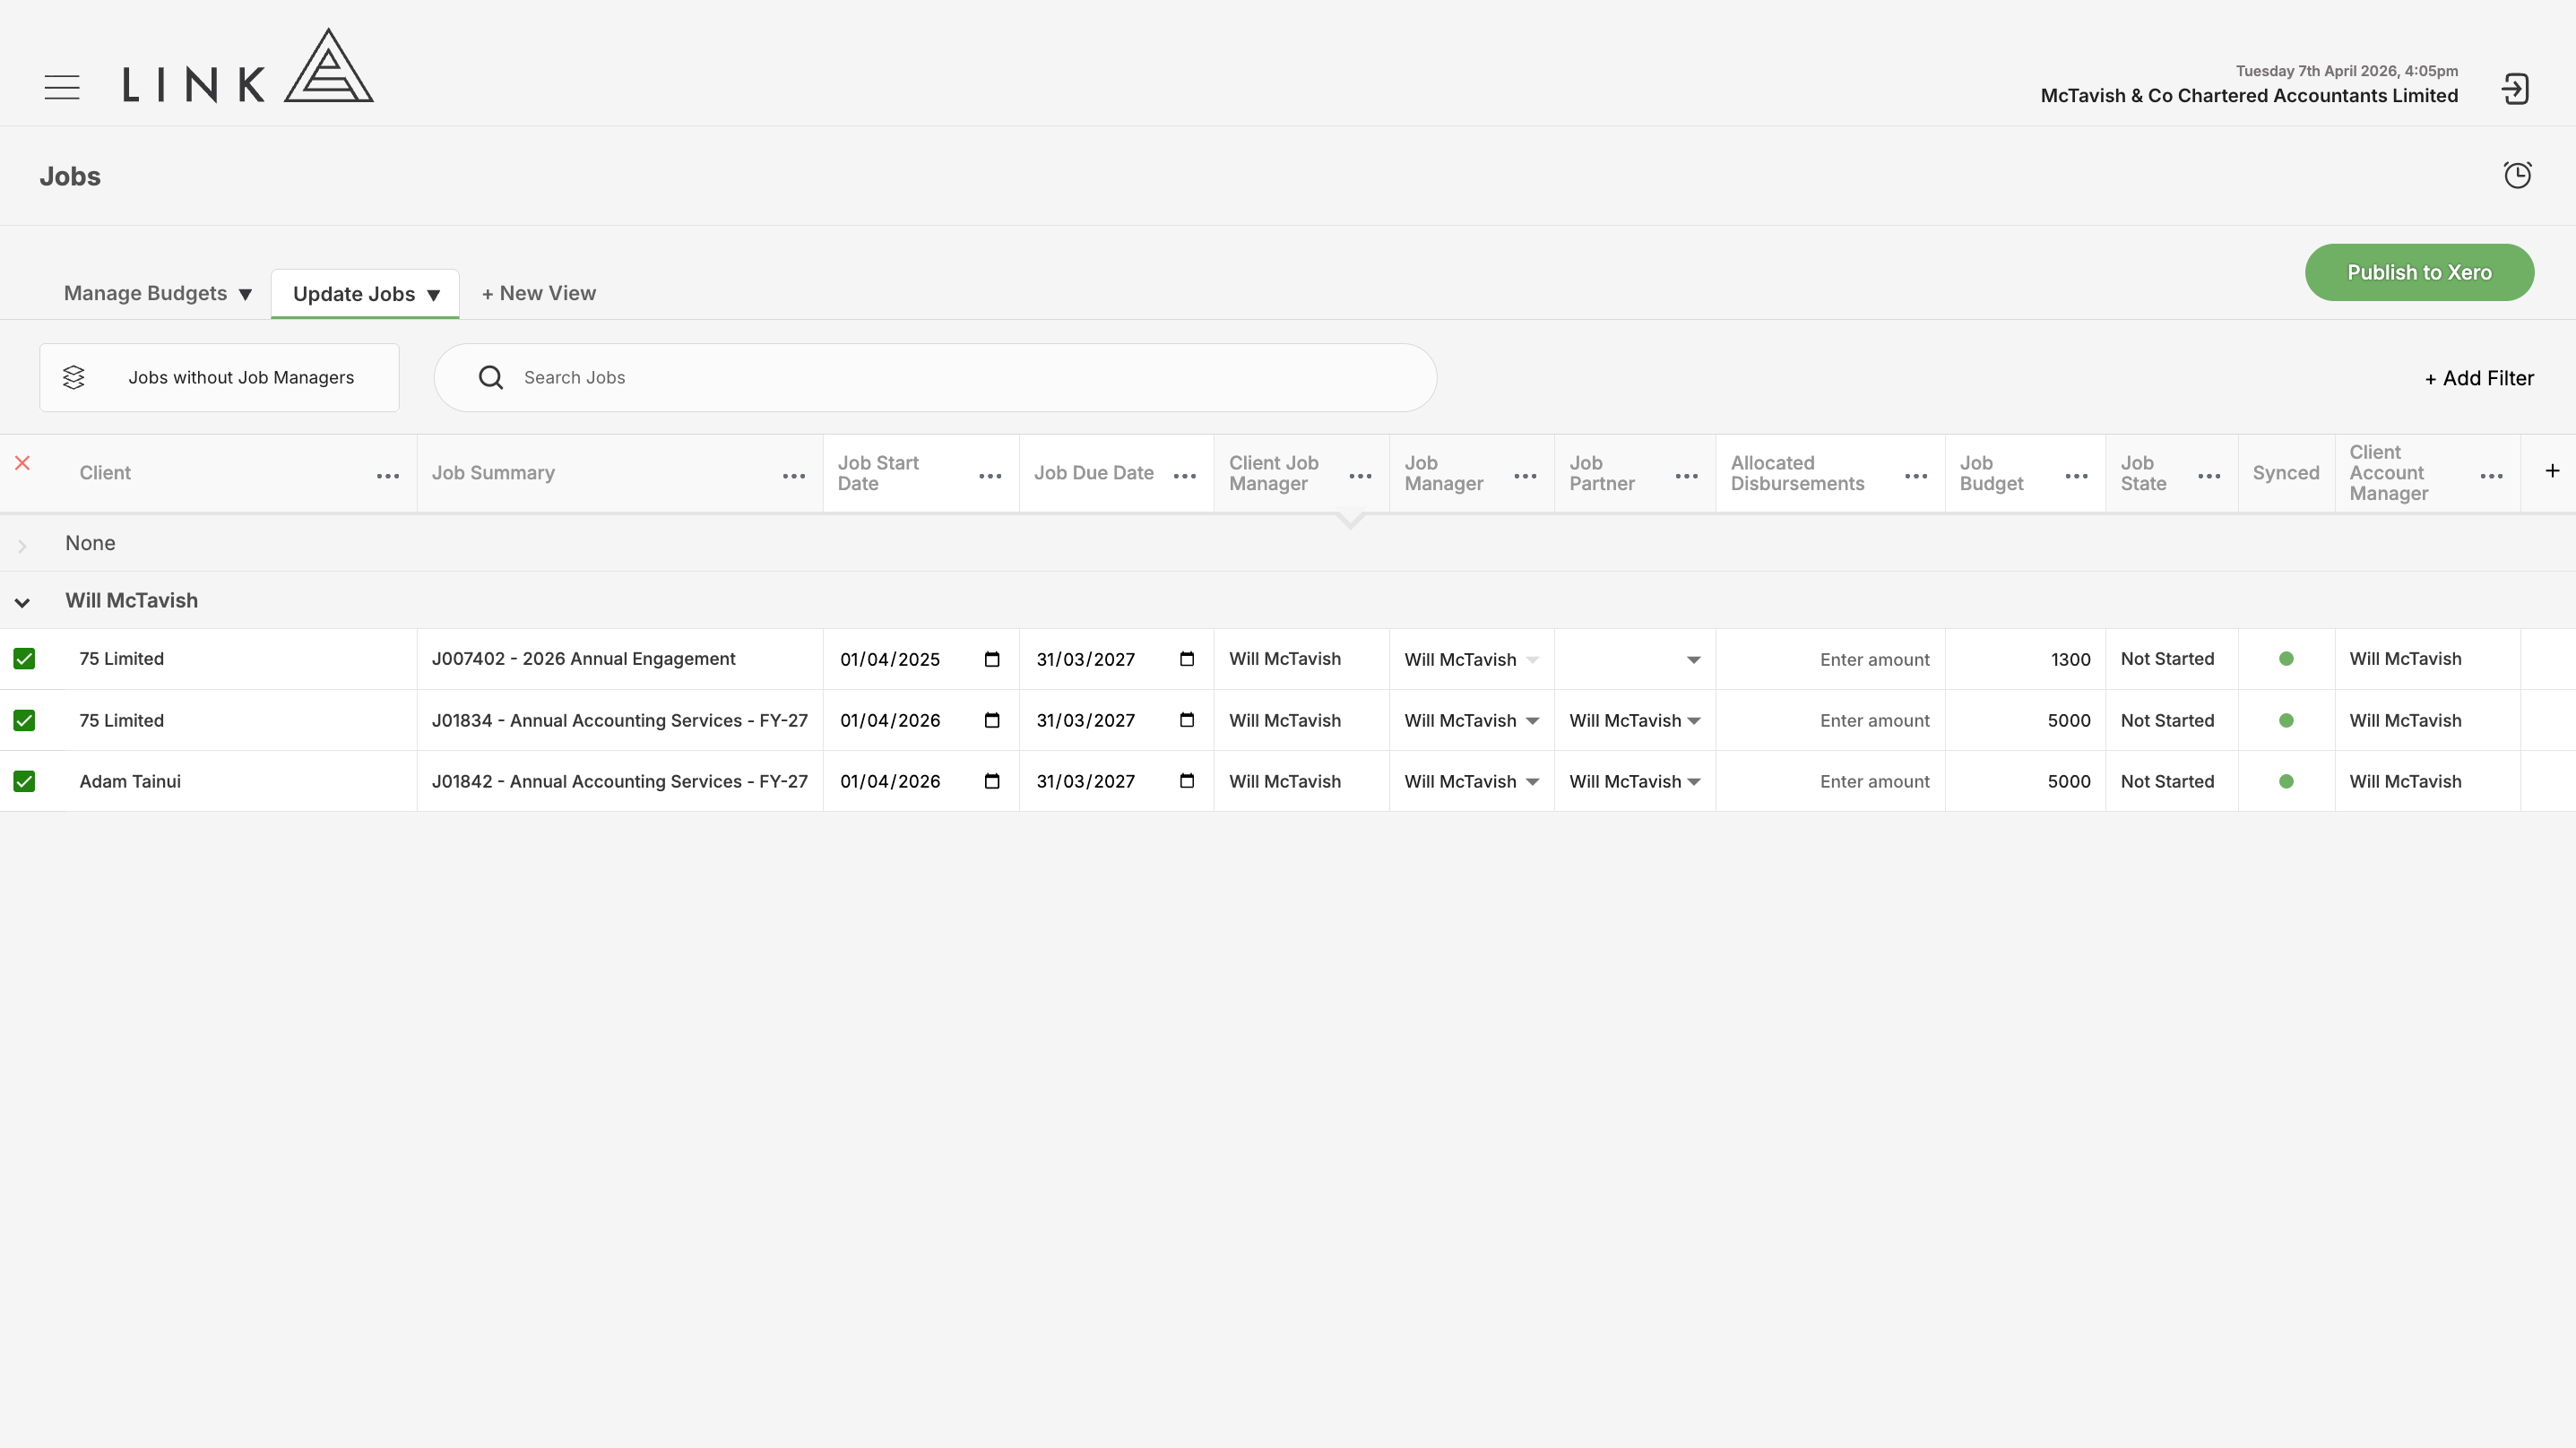This screenshot has height=1448, width=2576.
Task: Enter disbursement amount for J01834
Action: coord(1830,721)
